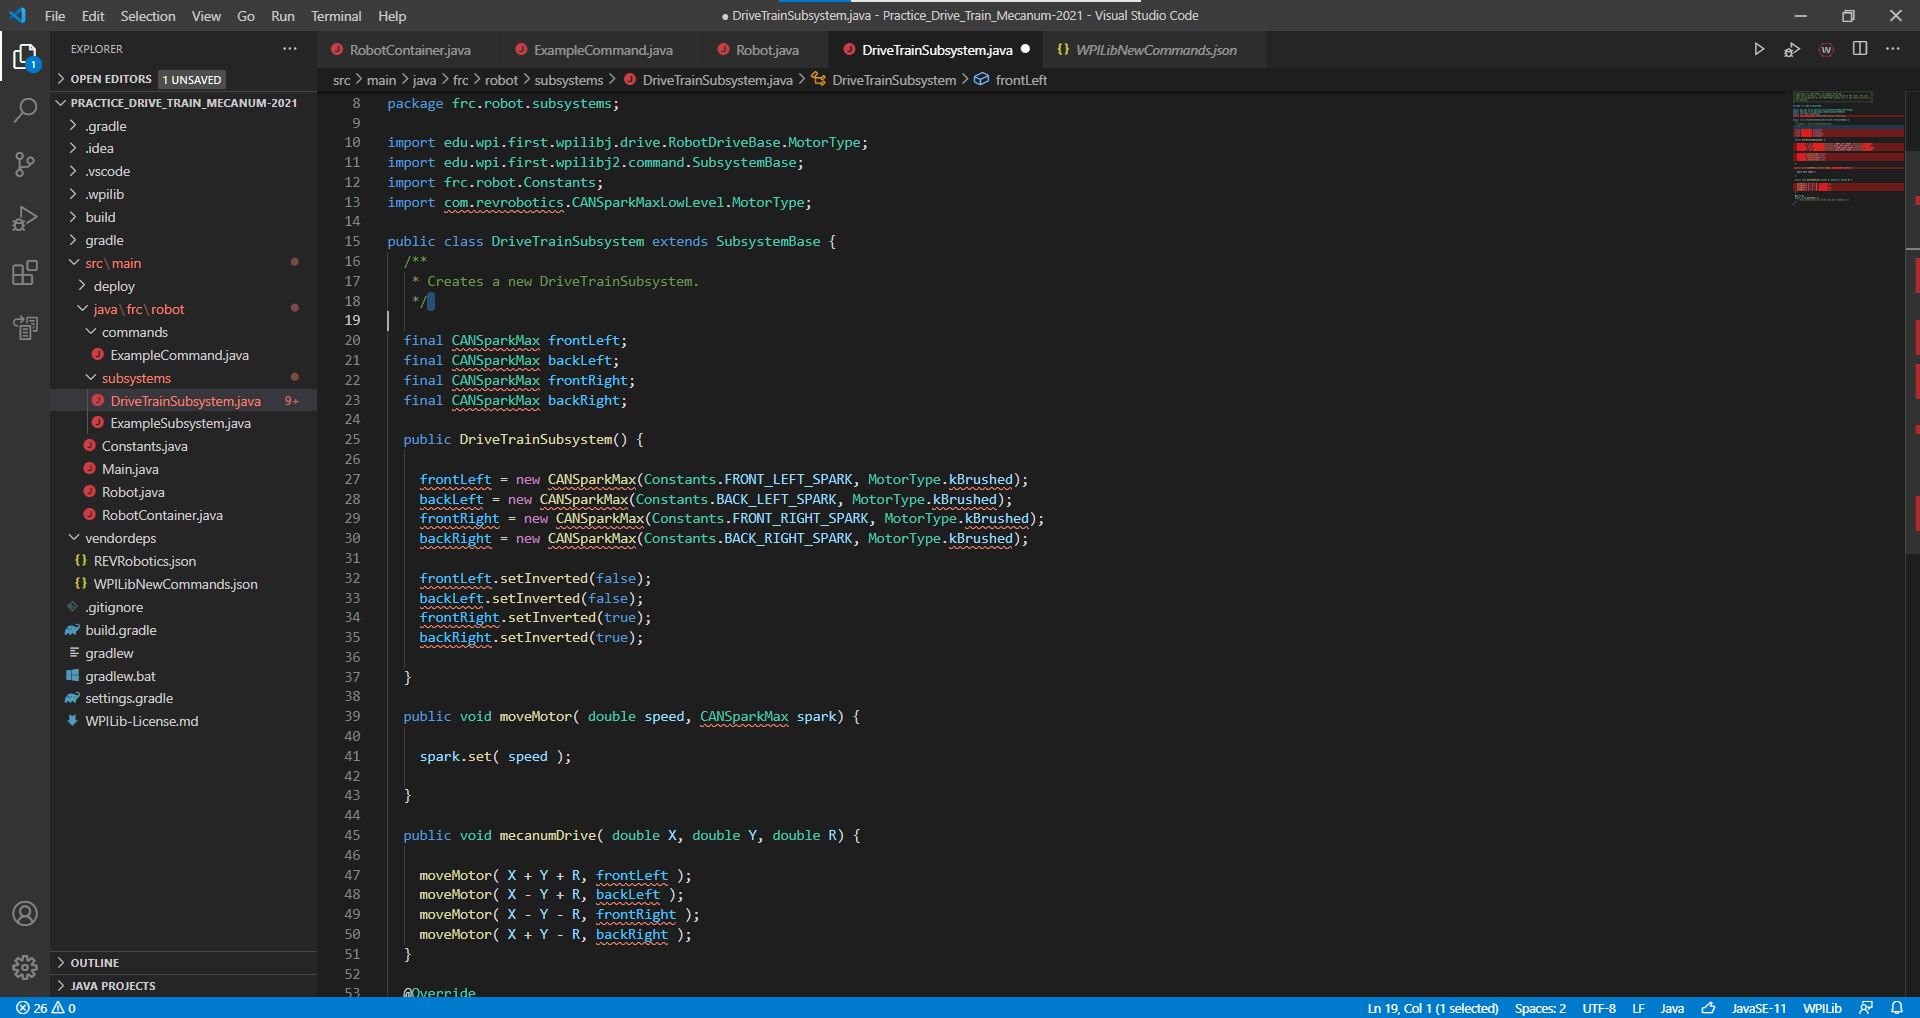
Task: Click the vertical editor scrollbar
Action: (1912, 350)
